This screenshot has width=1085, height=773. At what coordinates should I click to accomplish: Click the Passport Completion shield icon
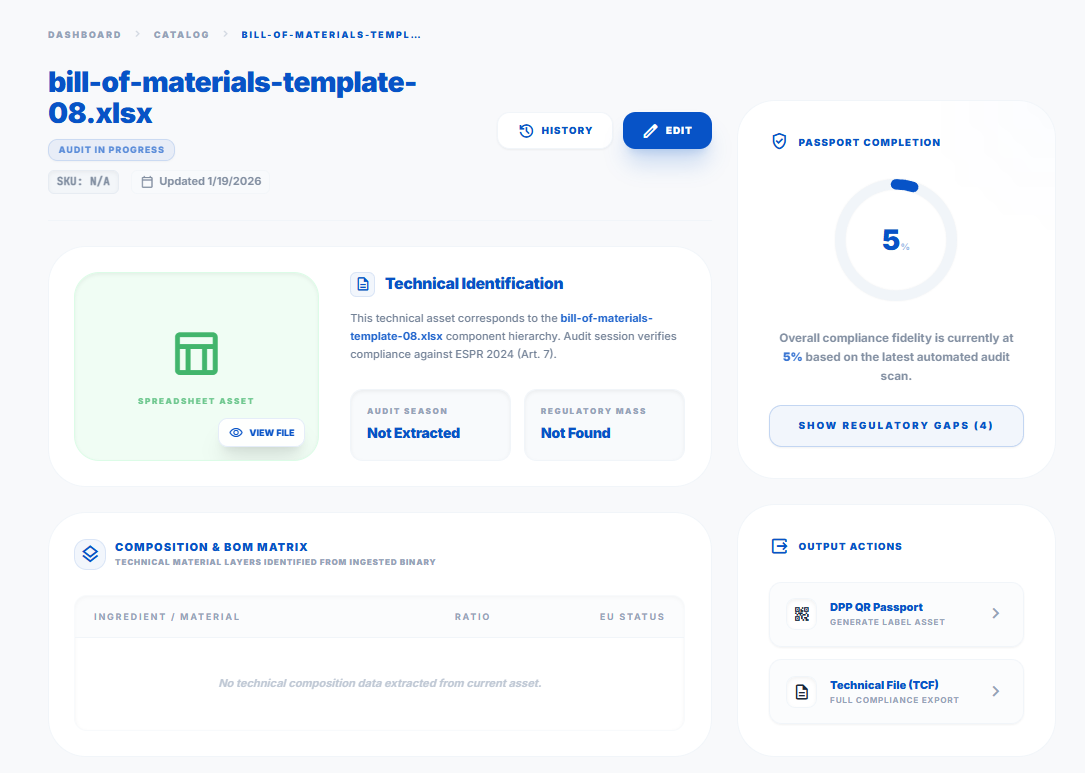(x=780, y=142)
